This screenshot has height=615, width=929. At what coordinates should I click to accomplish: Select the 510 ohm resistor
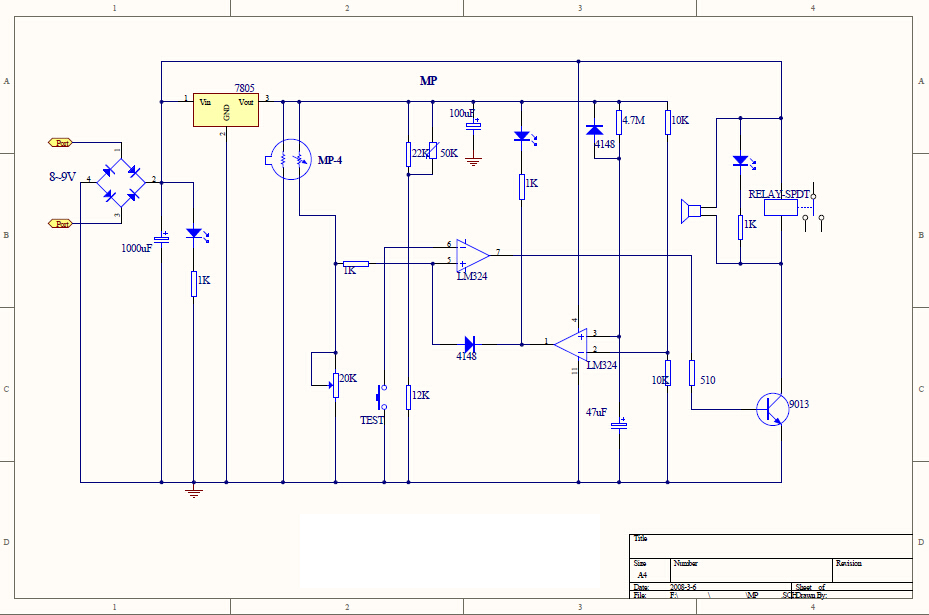click(x=691, y=372)
